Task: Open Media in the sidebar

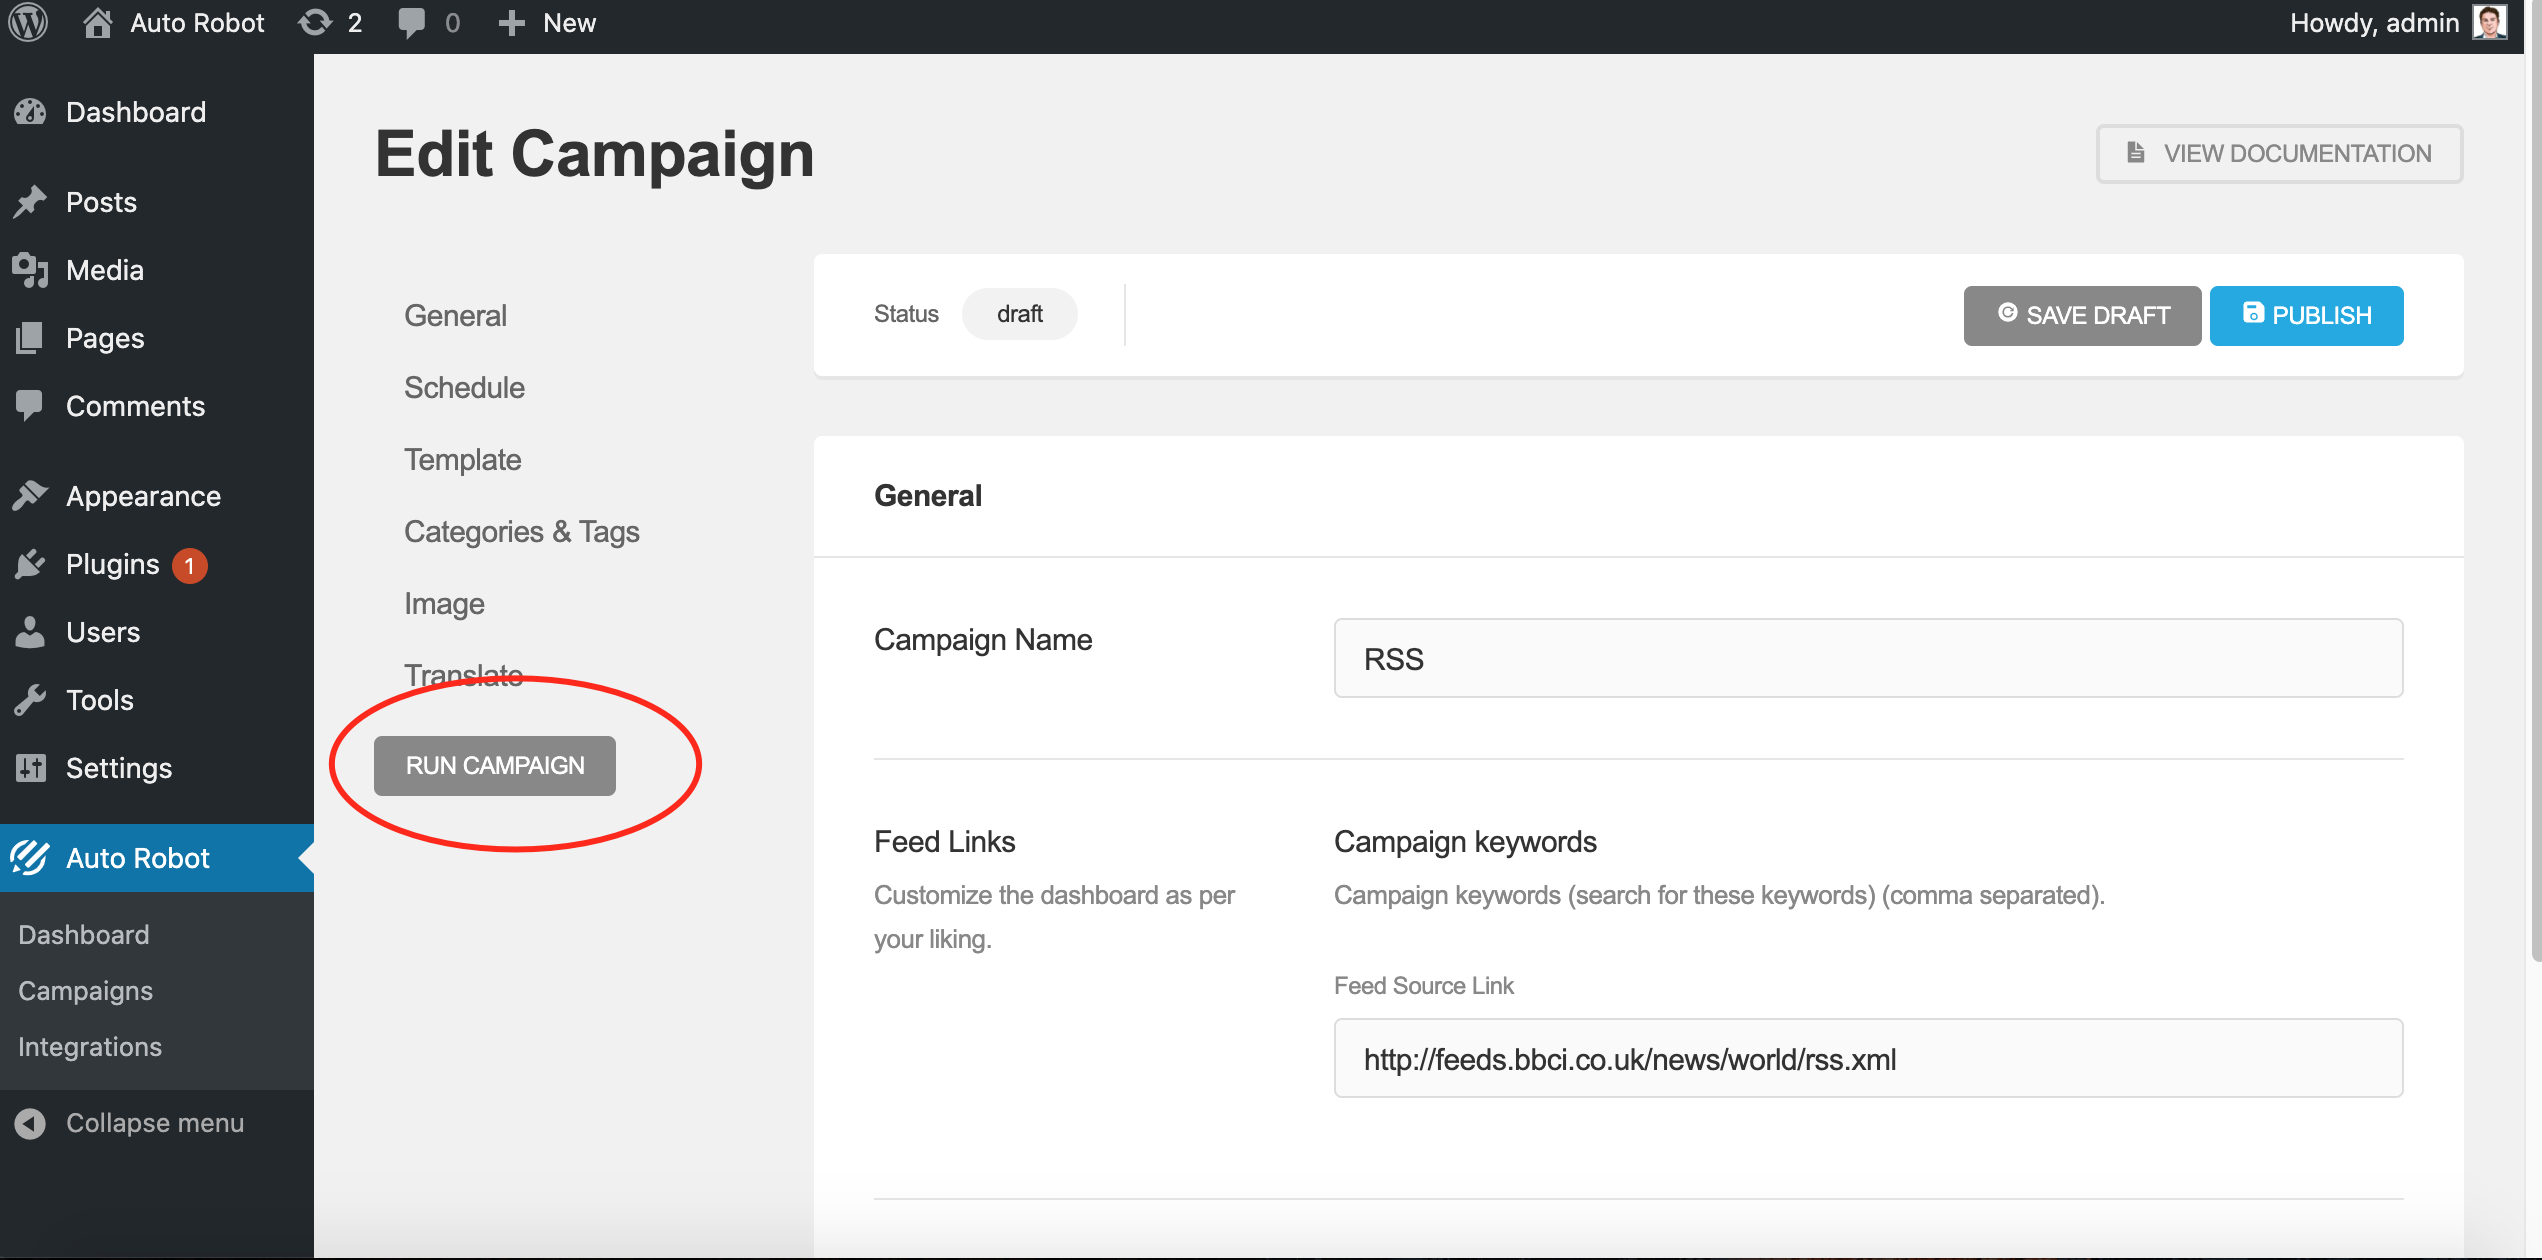Action: (x=104, y=270)
